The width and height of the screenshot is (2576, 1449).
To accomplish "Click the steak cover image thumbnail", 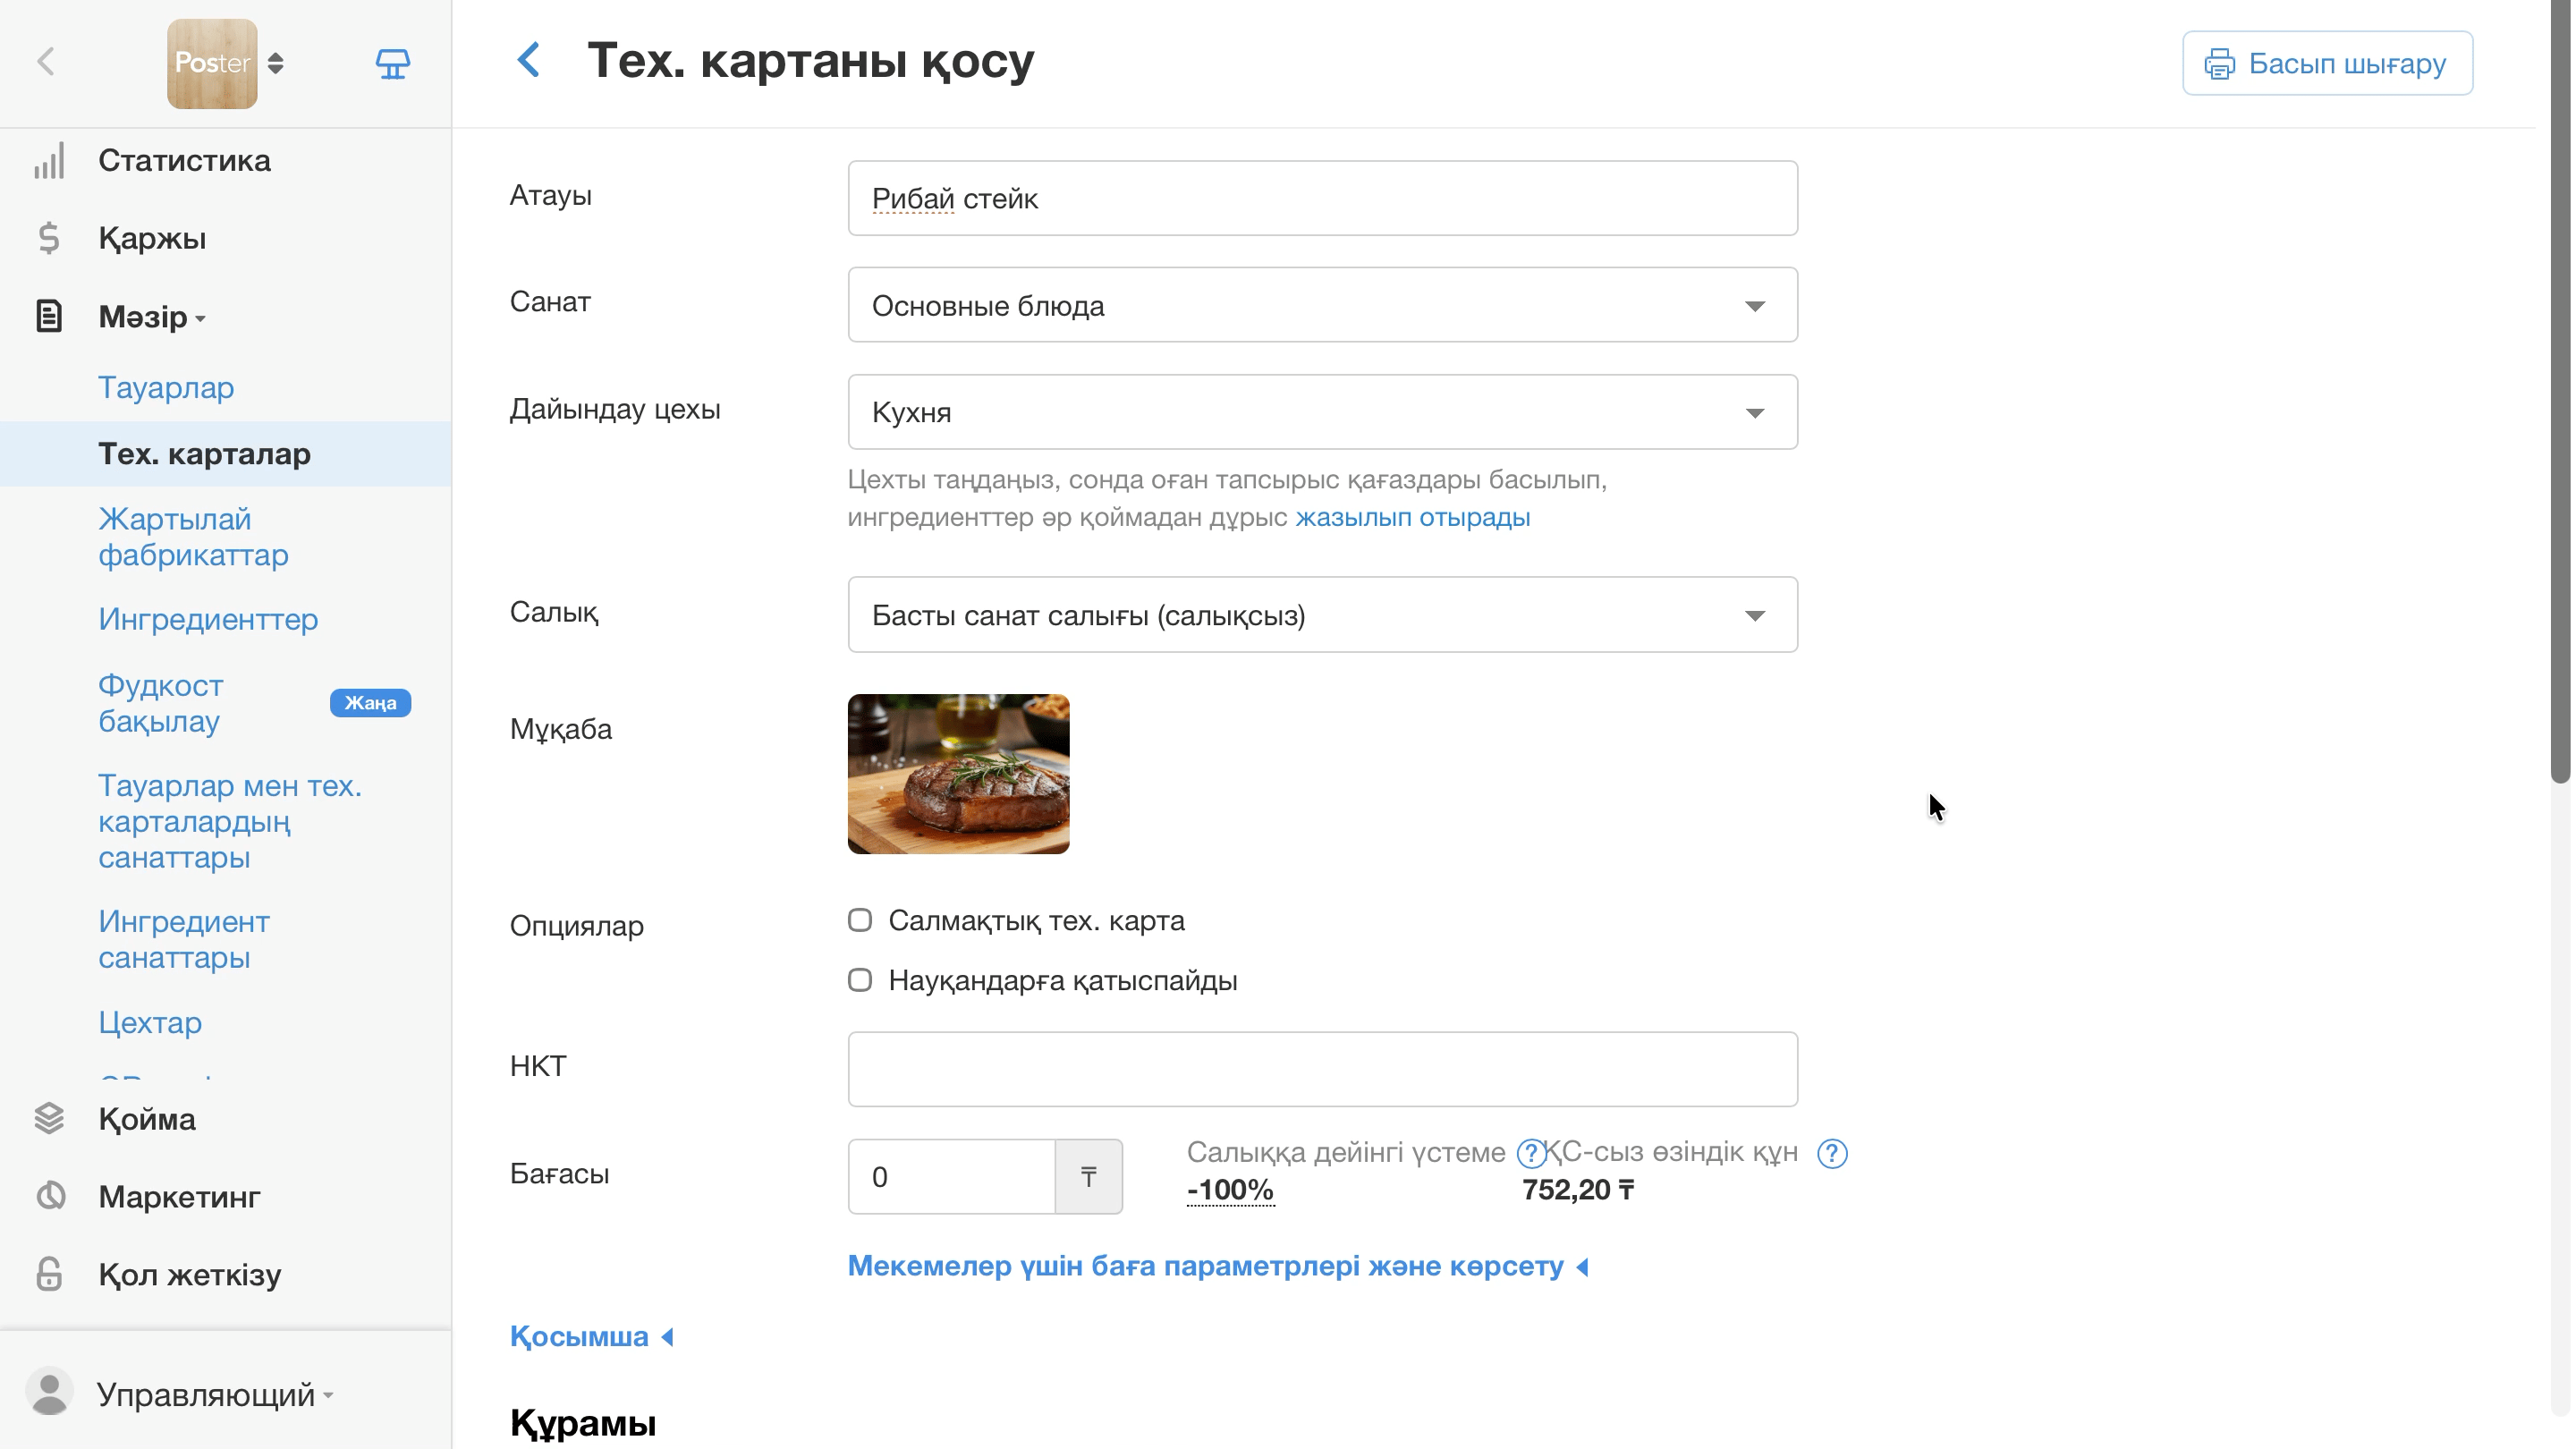I will click(958, 774).
